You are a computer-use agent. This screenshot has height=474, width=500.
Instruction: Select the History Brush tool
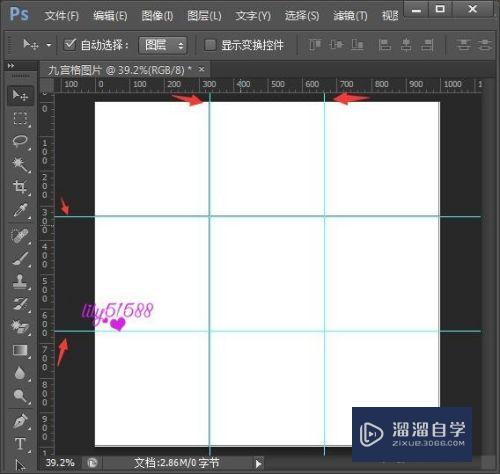point(20,304)
